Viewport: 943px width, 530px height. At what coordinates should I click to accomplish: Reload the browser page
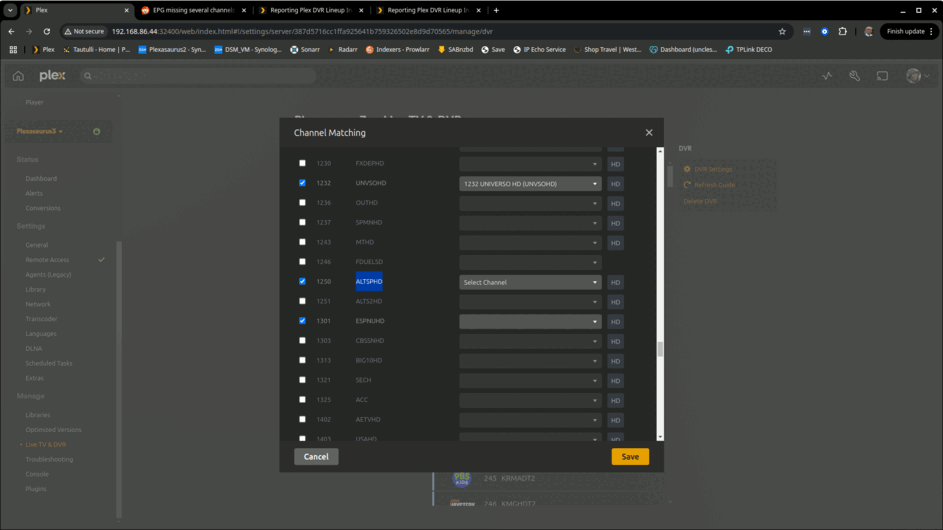(x=47, y=31)
